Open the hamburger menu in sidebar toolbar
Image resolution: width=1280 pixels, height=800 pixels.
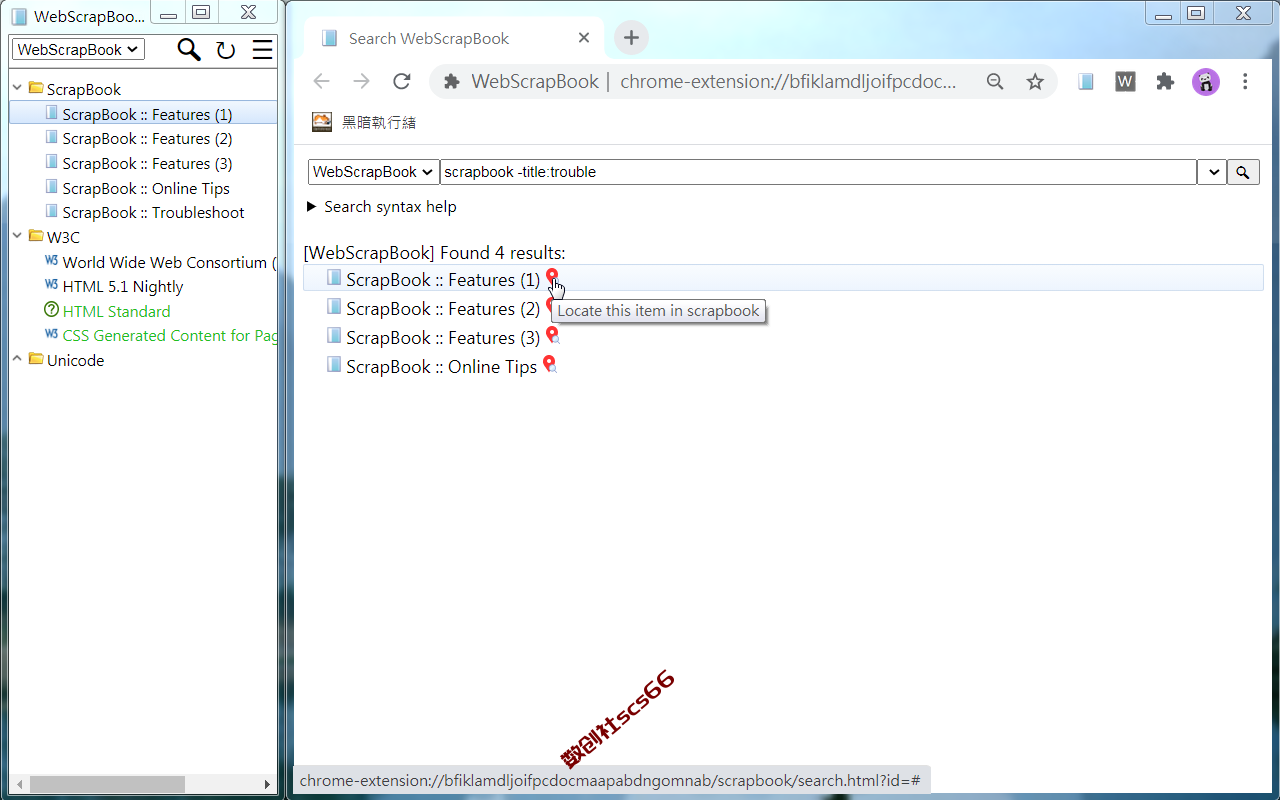coord(262,50)
